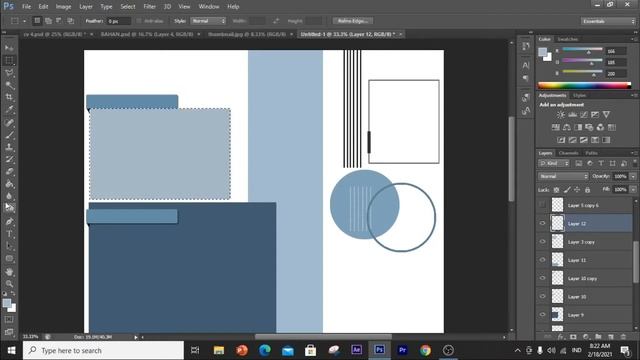Open the layer blend mode Normal dropdown
This screenshot has width=640, height=360.
pos(563,176)
